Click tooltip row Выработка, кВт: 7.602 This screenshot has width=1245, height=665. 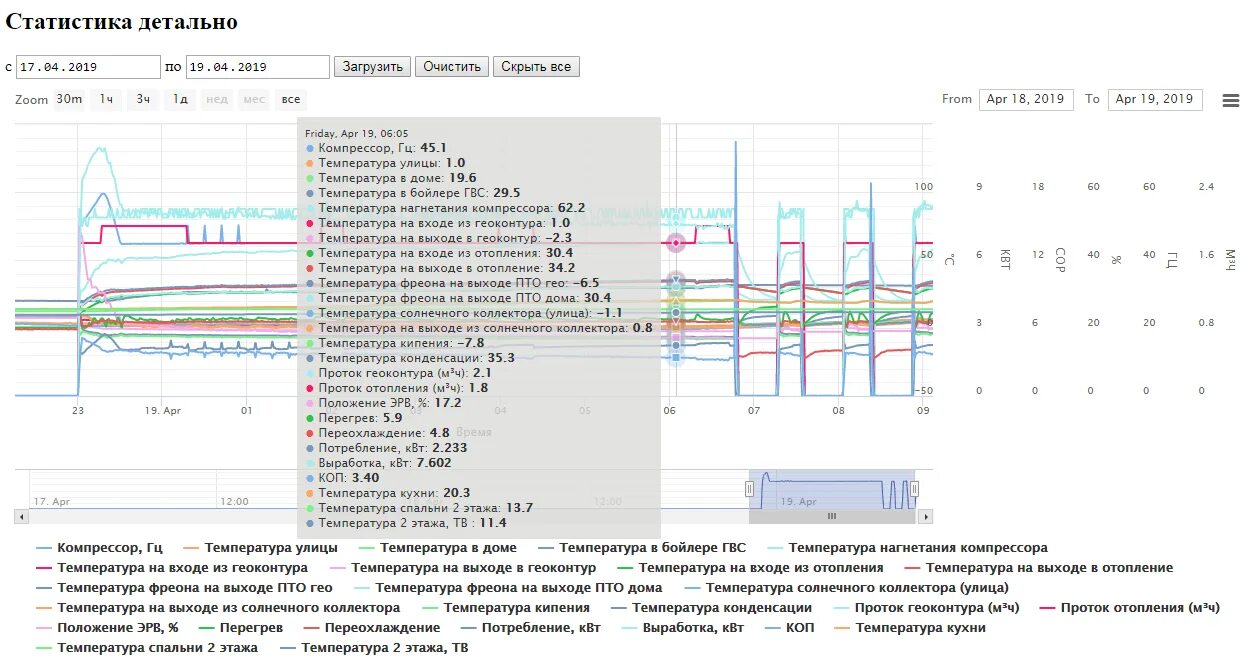(x=378, y=463)
